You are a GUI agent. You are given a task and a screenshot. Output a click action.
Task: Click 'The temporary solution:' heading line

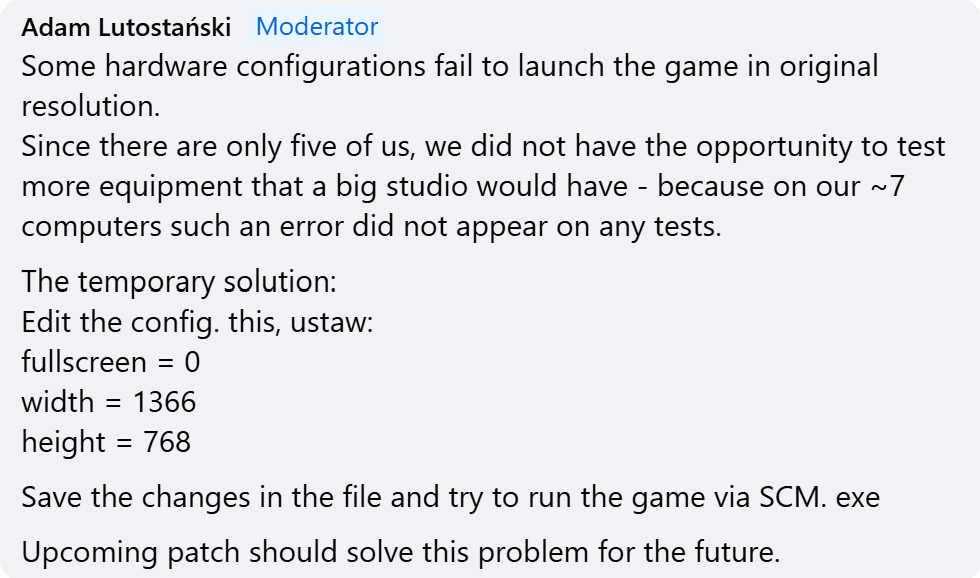click(179, 282)
